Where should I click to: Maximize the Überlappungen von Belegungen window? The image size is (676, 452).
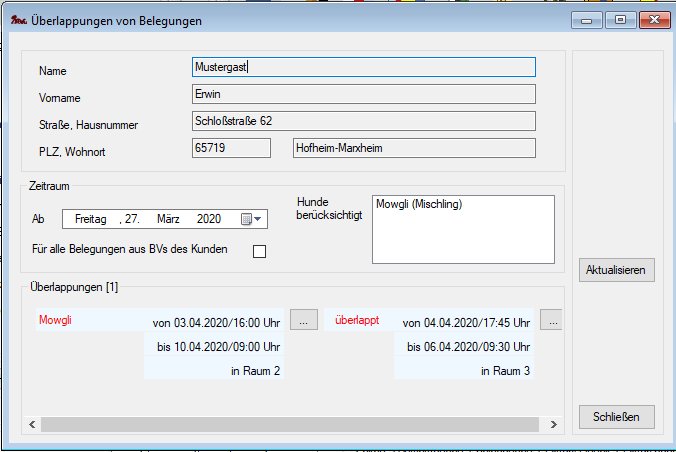pyautogui.click(x=620, y=19)
